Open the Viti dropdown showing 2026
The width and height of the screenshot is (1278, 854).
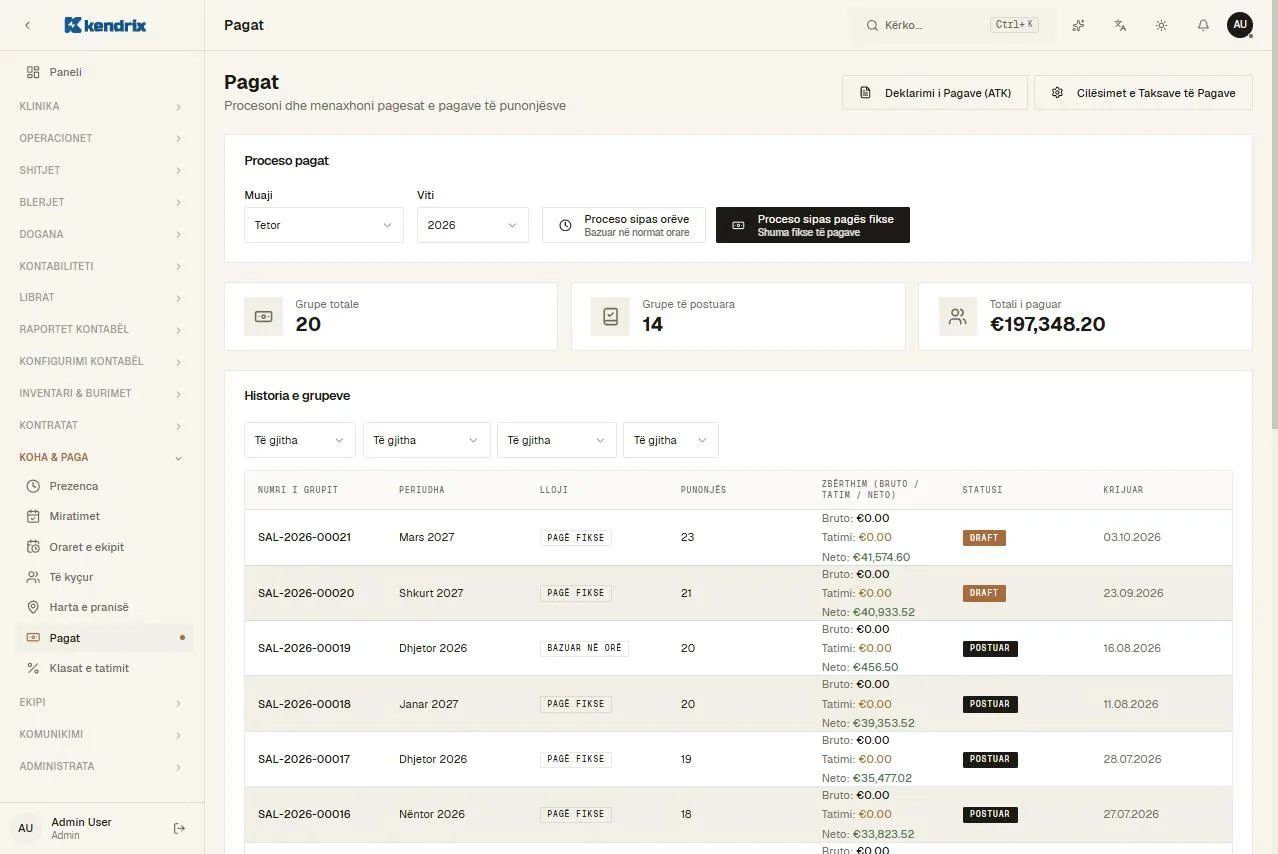[x=473, y=225]
